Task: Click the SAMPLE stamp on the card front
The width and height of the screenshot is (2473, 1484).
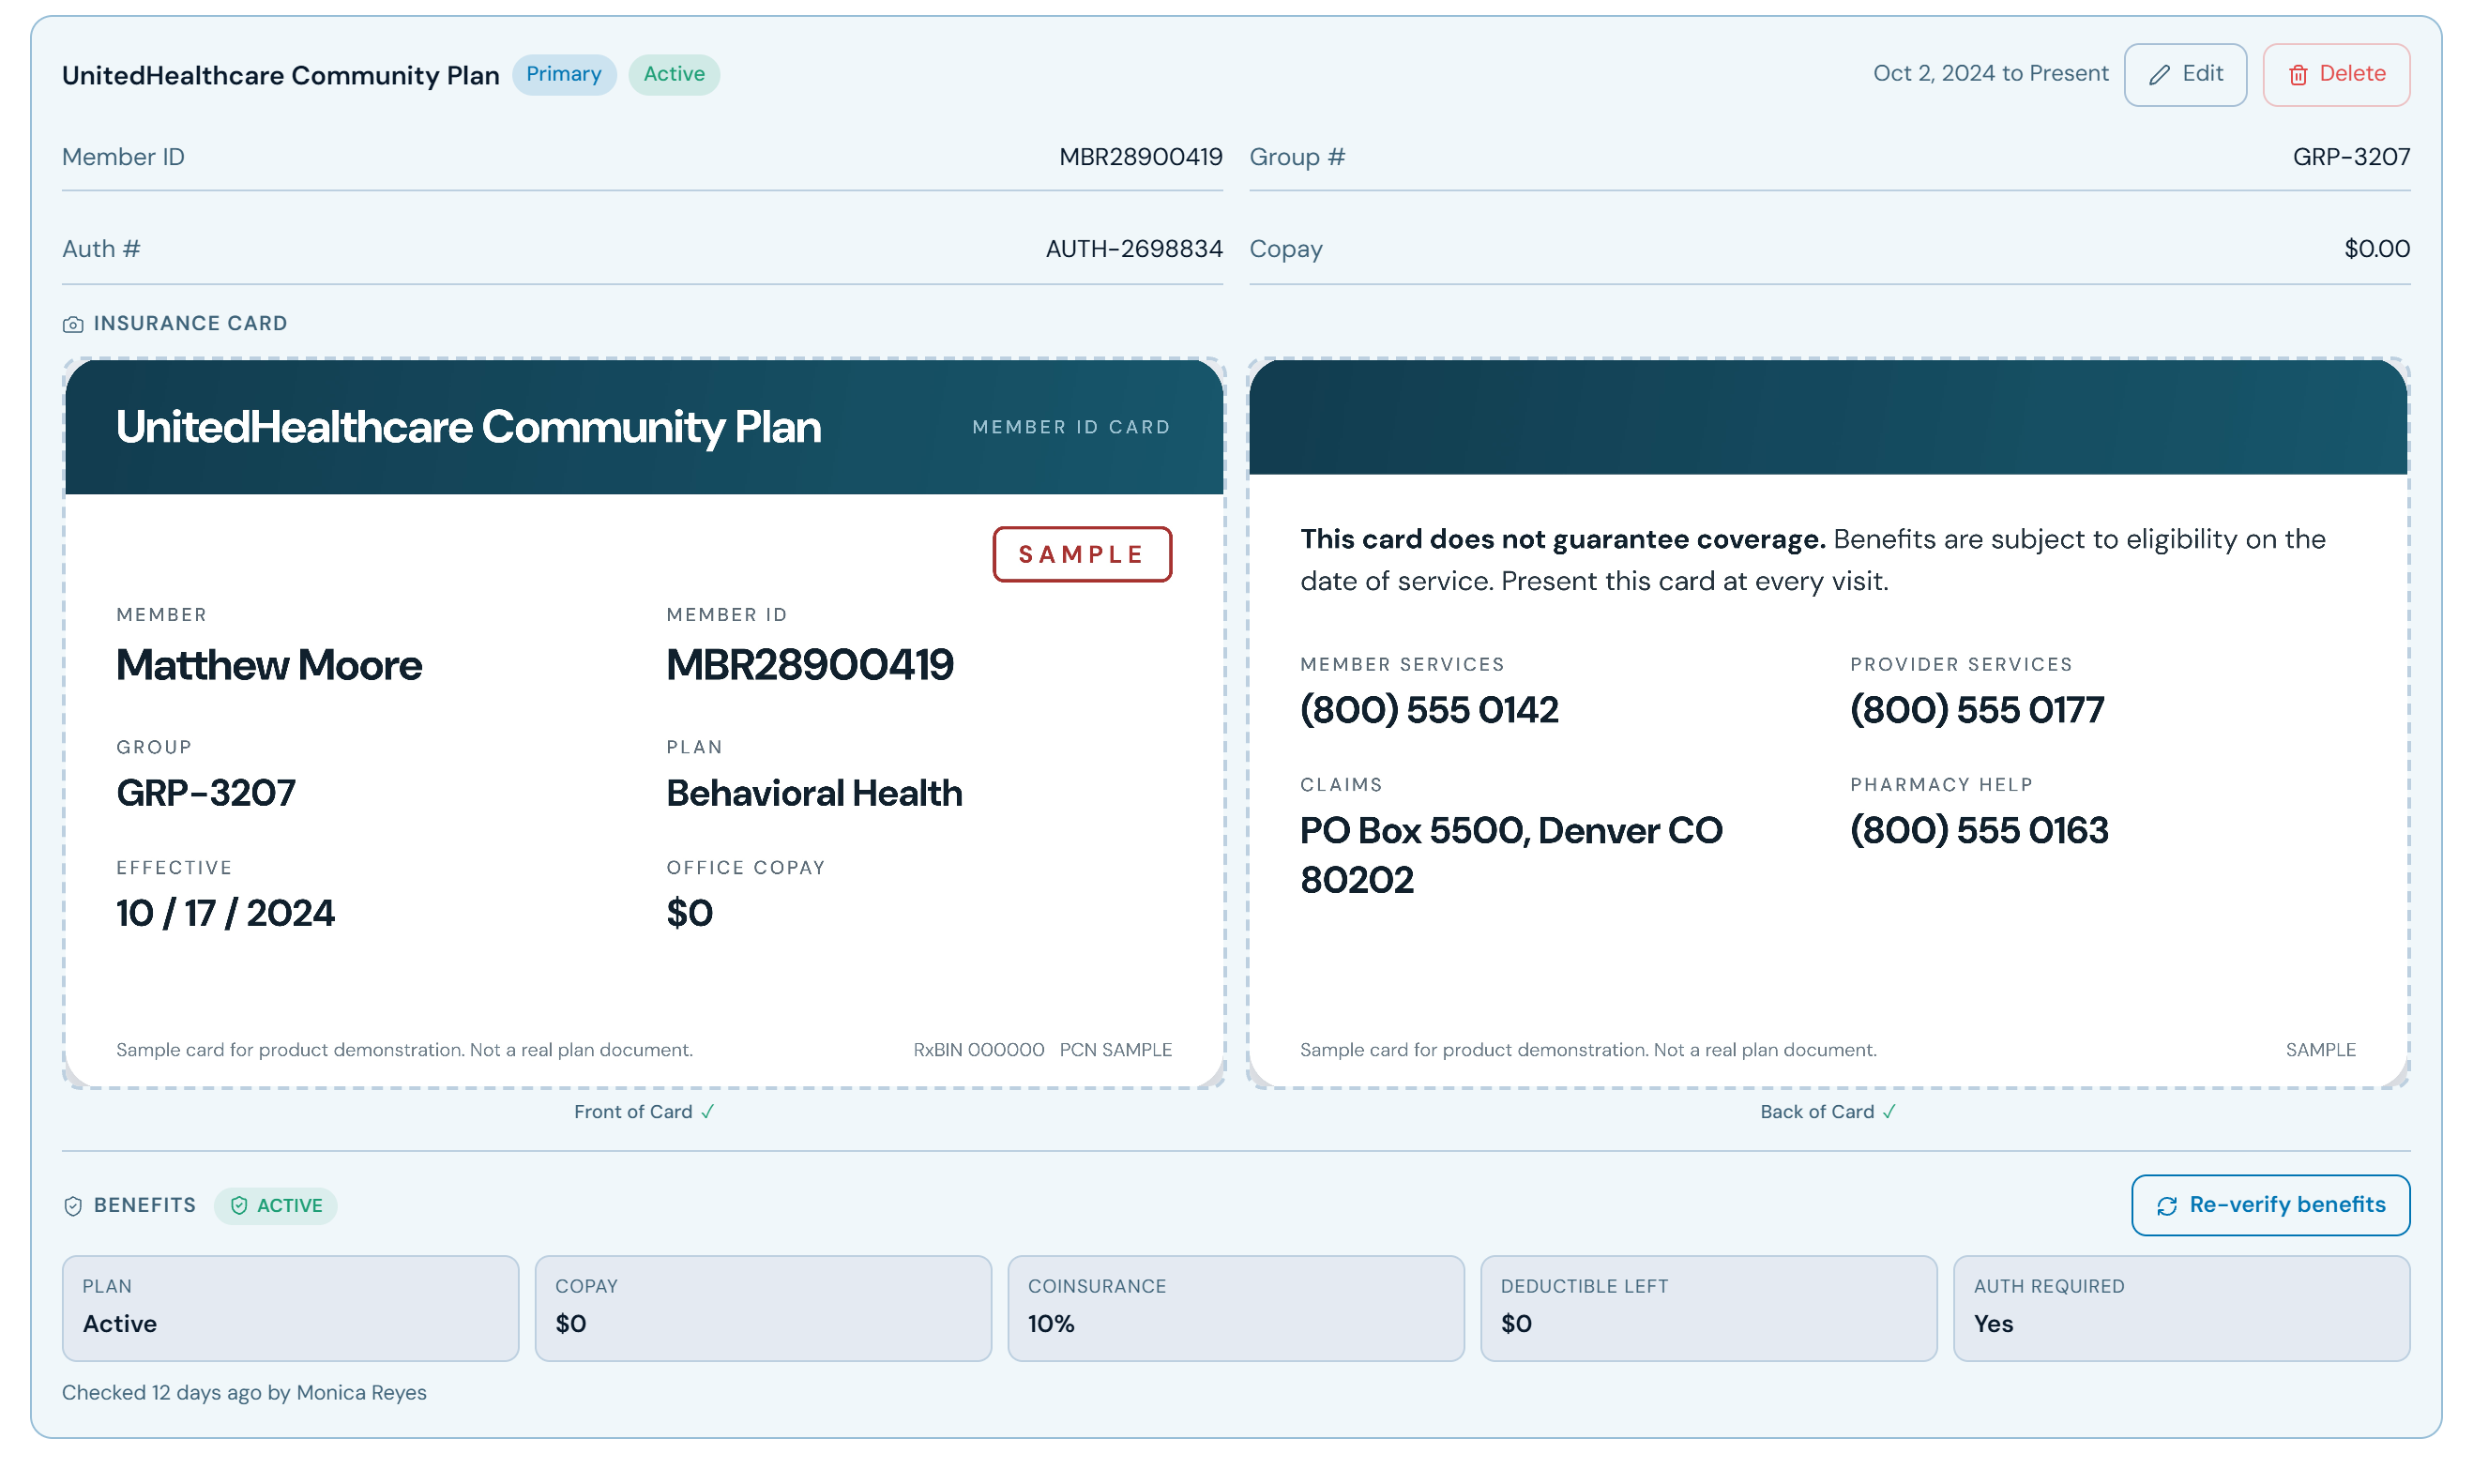Action: (x=1082, y=554)
